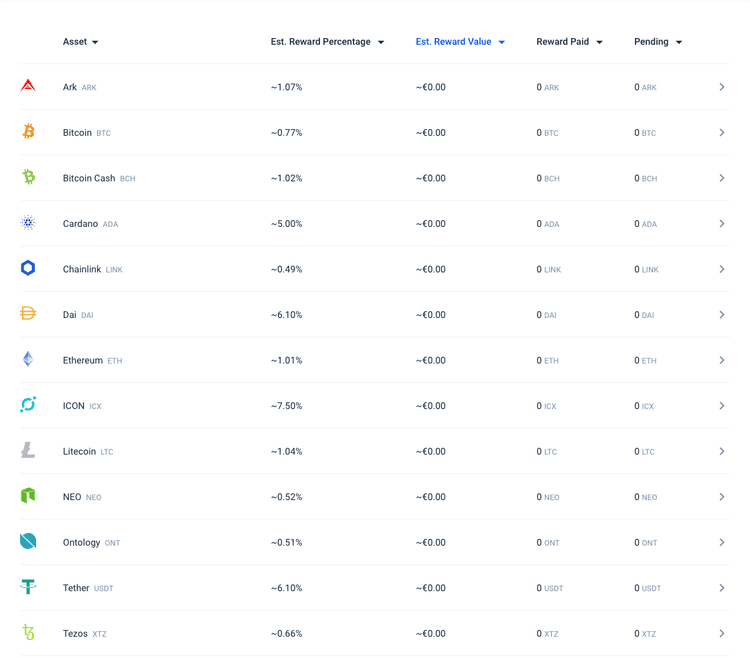Image resolution: width=750 pixels, height=658 pixels.
Task: Click Reward Paid value 0 LINK
Action: coord(549,269)
